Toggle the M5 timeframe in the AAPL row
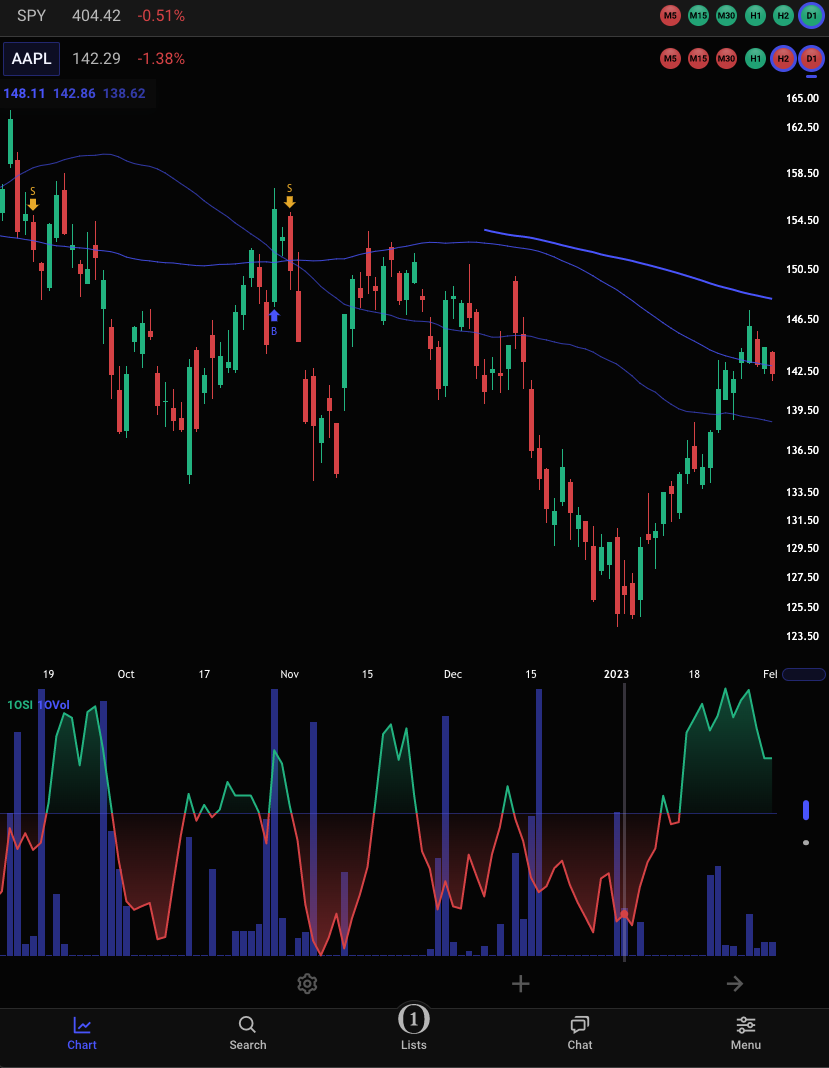Viewport: 829px width, 1068px height. [x=670, y=59]
